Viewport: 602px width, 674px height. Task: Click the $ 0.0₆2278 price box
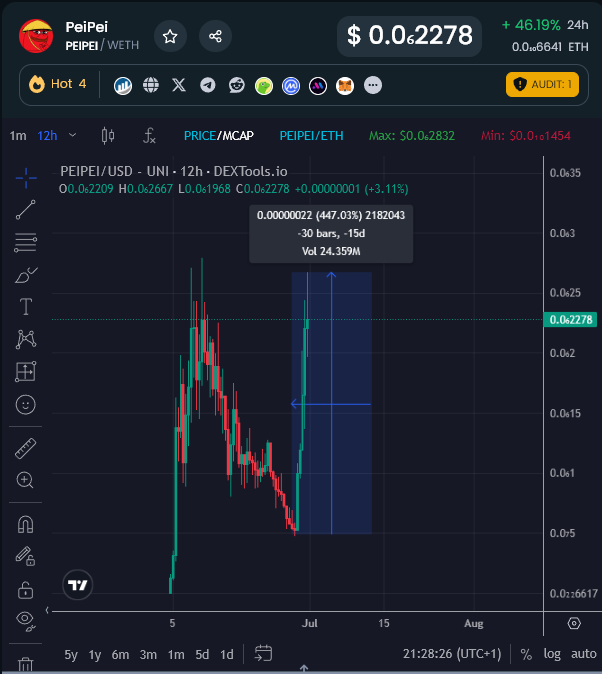(409, 36)
